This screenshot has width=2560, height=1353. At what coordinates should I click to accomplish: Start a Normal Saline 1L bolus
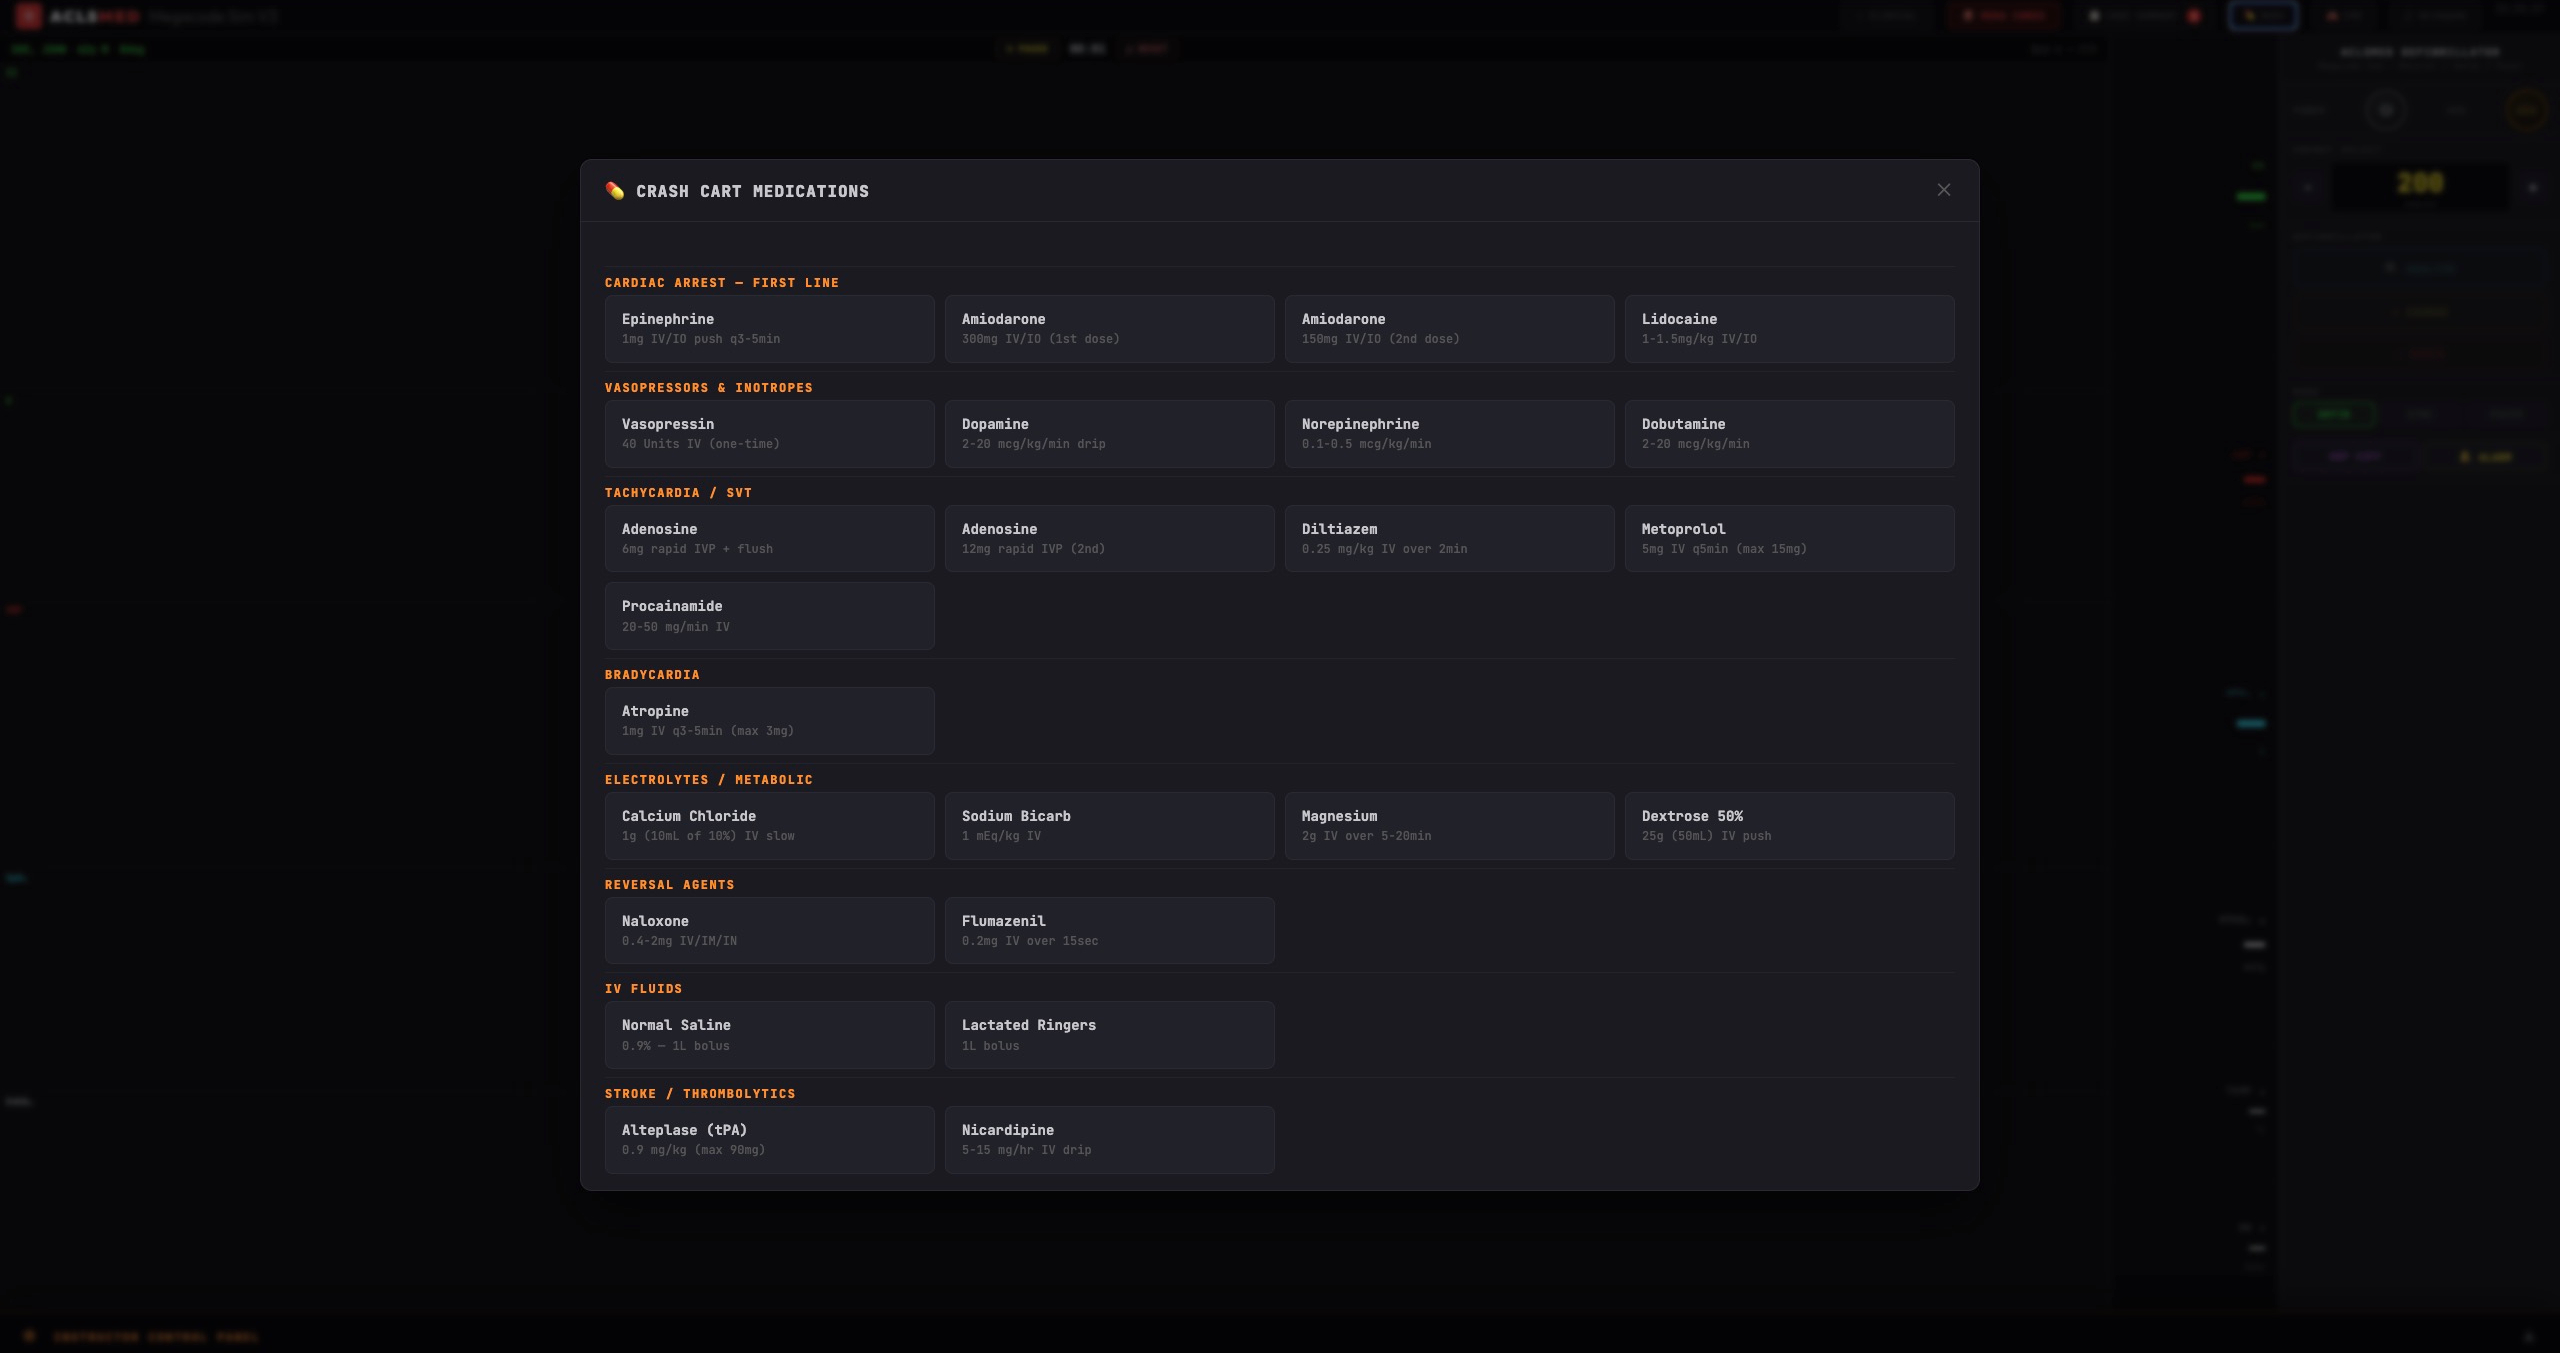tap(769, 1034)
